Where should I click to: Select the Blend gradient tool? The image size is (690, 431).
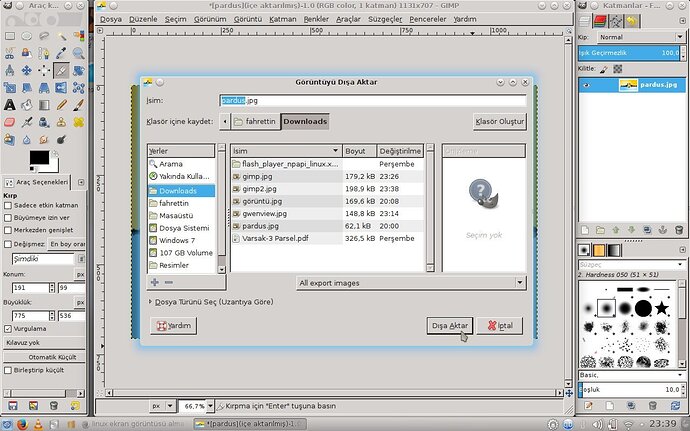click(44, 105)
